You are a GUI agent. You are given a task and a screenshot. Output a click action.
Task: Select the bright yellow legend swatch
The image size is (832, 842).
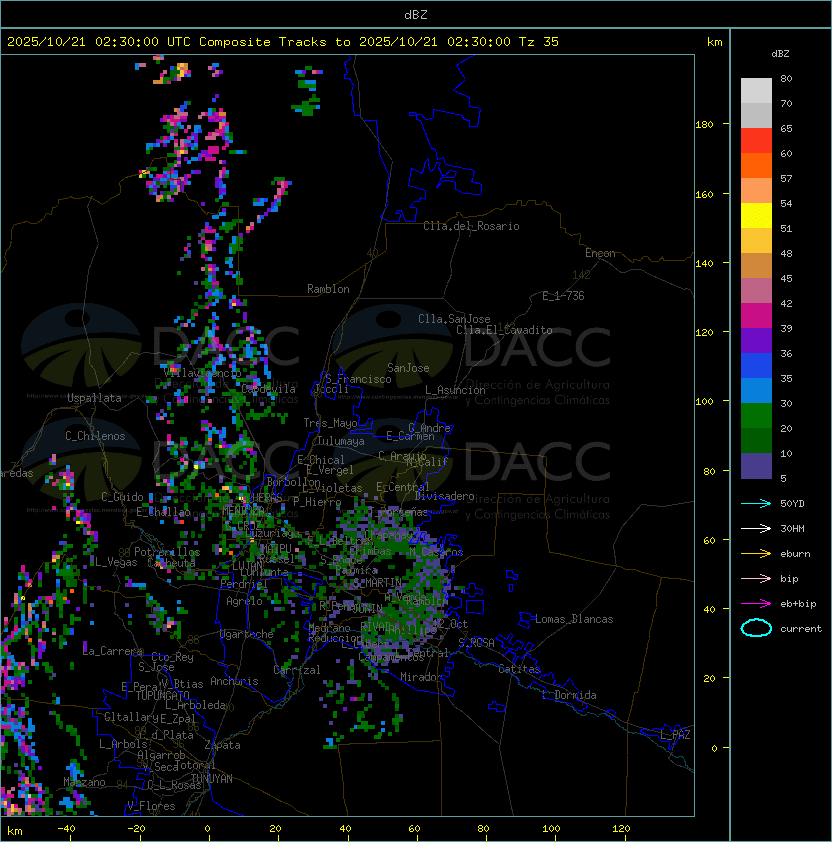(x=756, y=216)
